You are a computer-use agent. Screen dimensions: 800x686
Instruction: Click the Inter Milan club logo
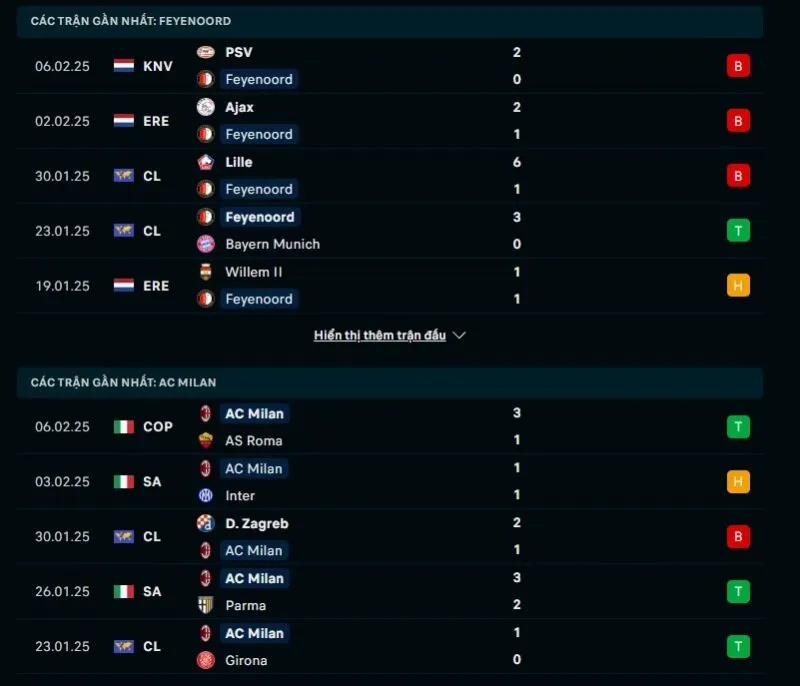click(x=207, y=495)
